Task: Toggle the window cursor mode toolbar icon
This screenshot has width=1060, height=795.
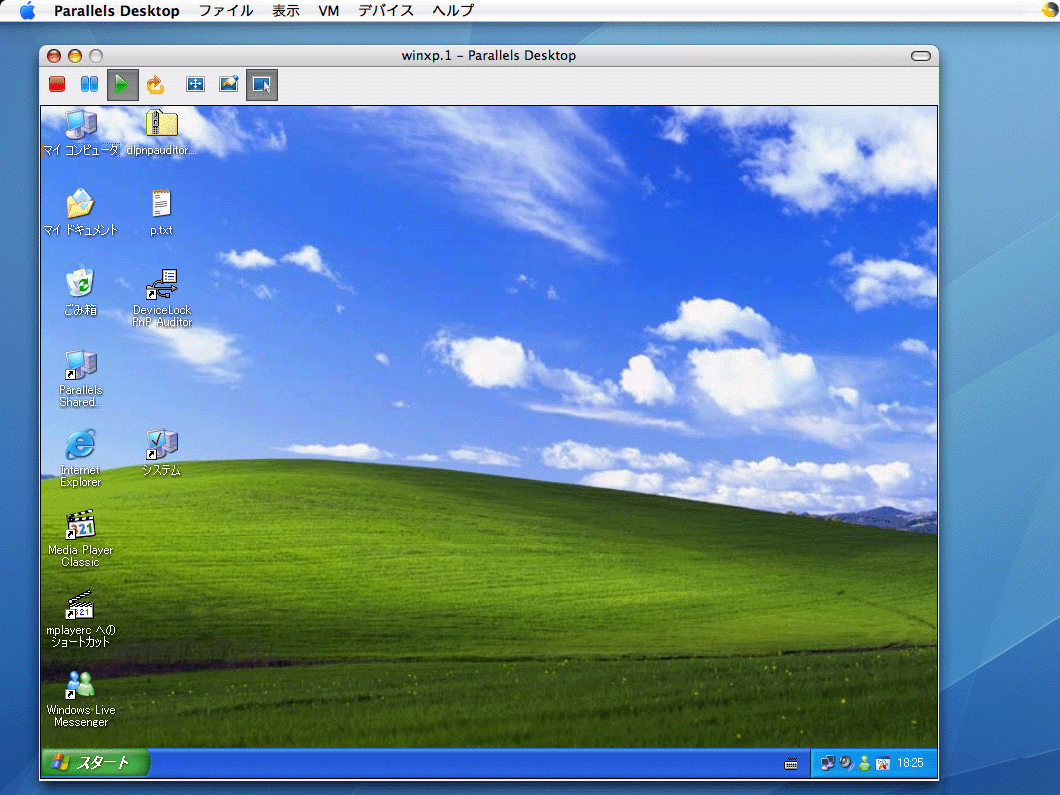Action: (x=262, y=85)
